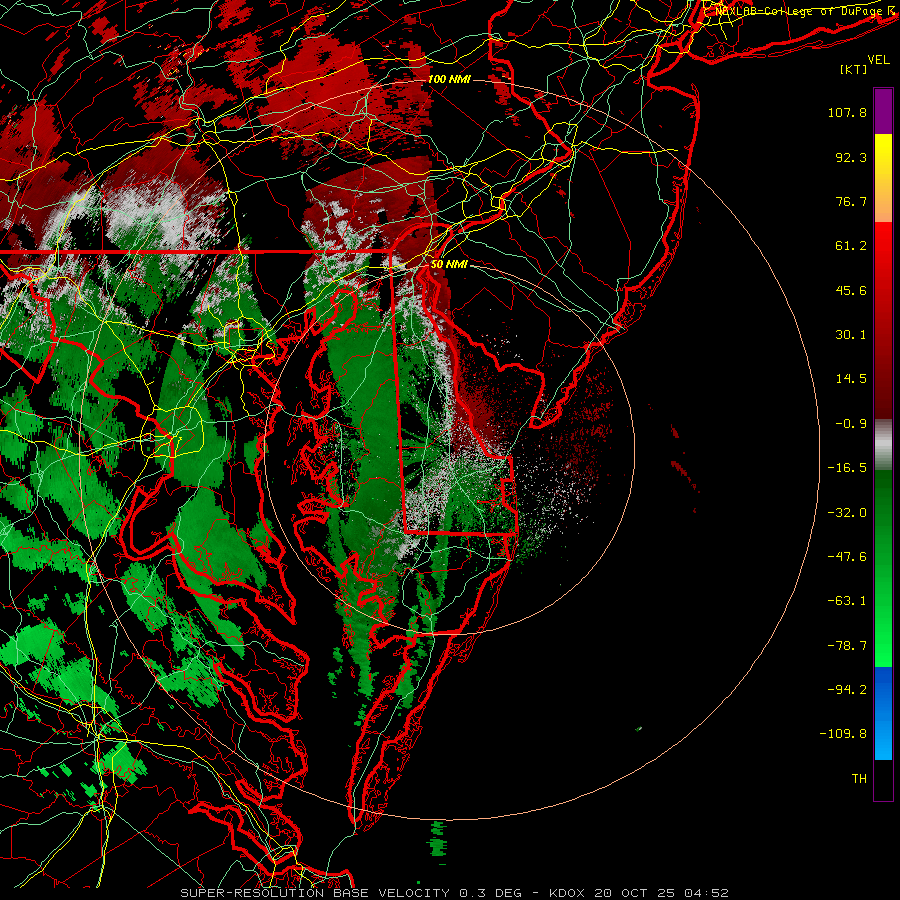Screen dimensions: 900x900
Task: Click the VEL legend title
Action: 878,60
